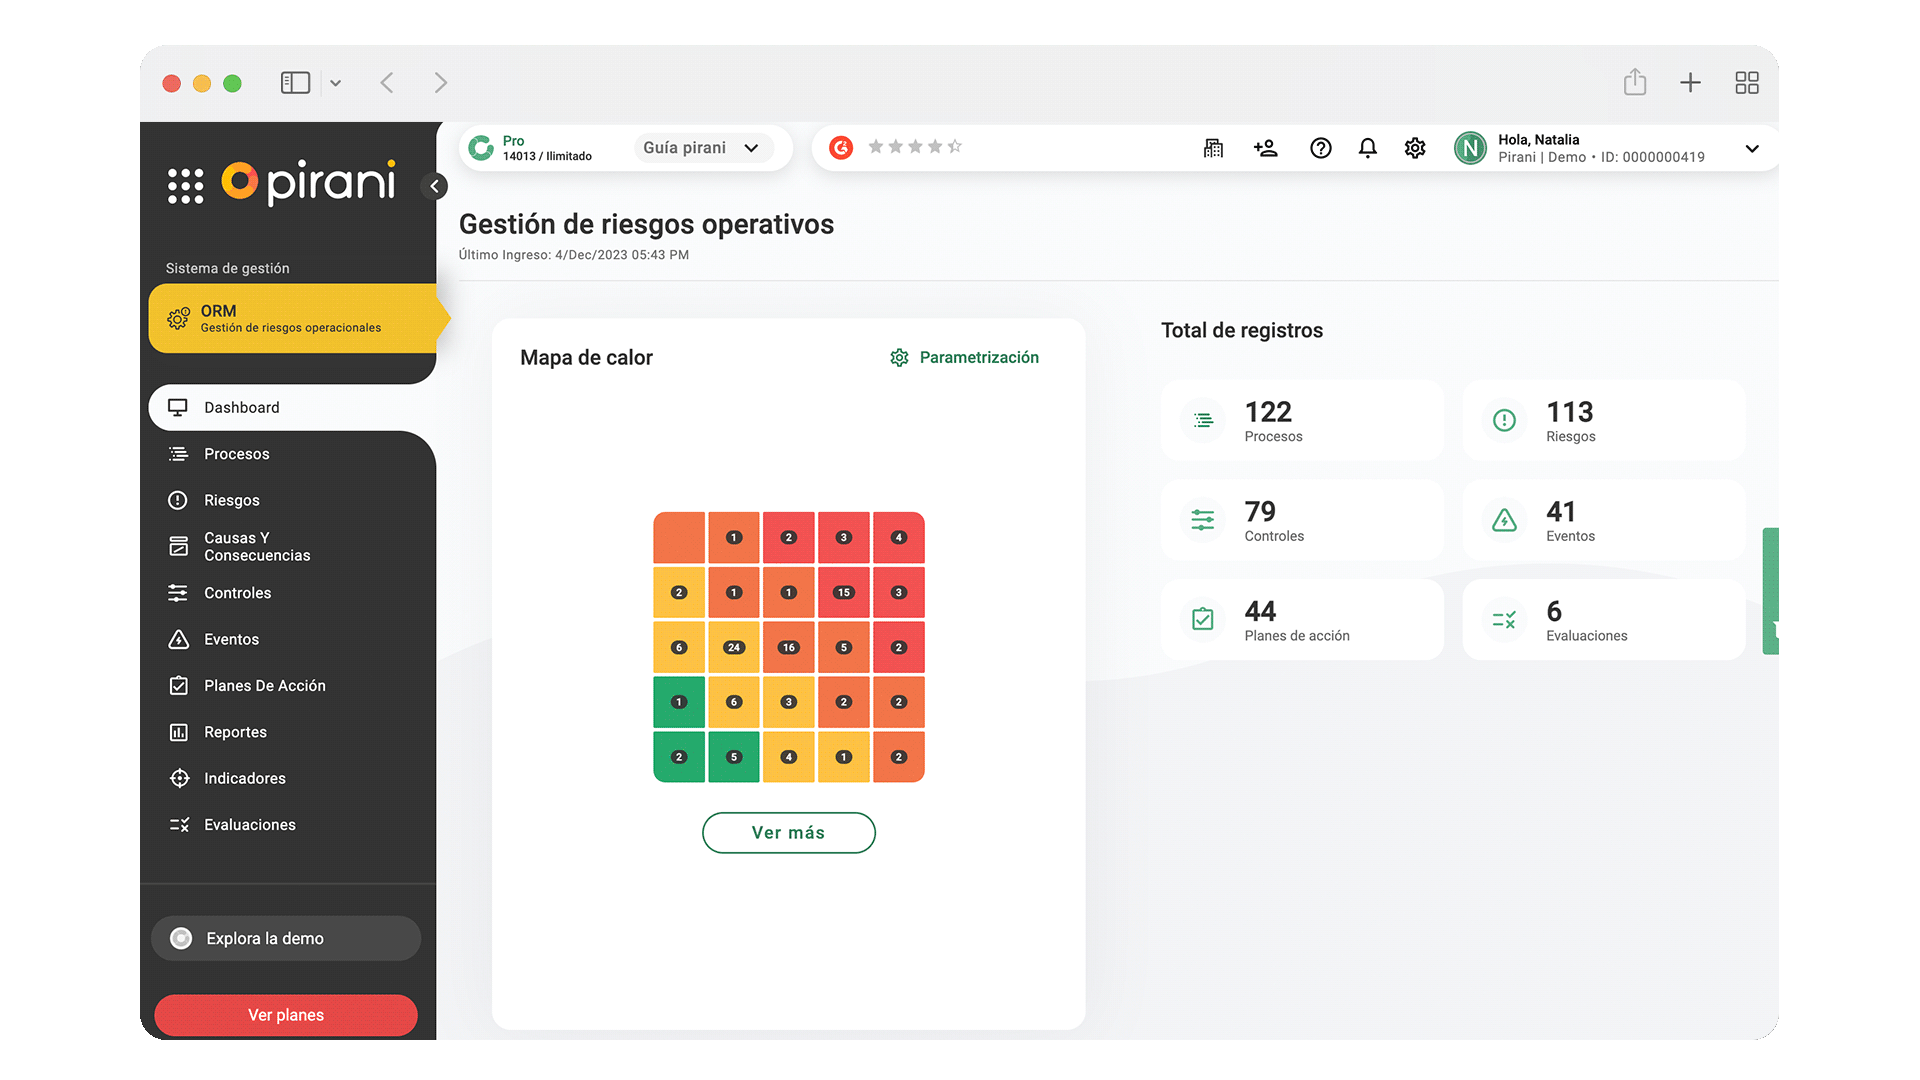This screenshot has height=1080, width=1920.
Task: Click the help question mark icon
Action: click(x=1320, y=148)
